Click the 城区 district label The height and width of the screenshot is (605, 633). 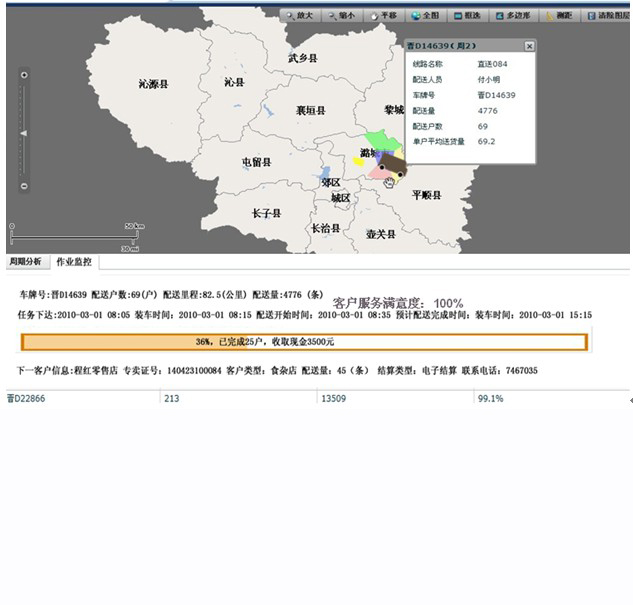pos(341,198)
